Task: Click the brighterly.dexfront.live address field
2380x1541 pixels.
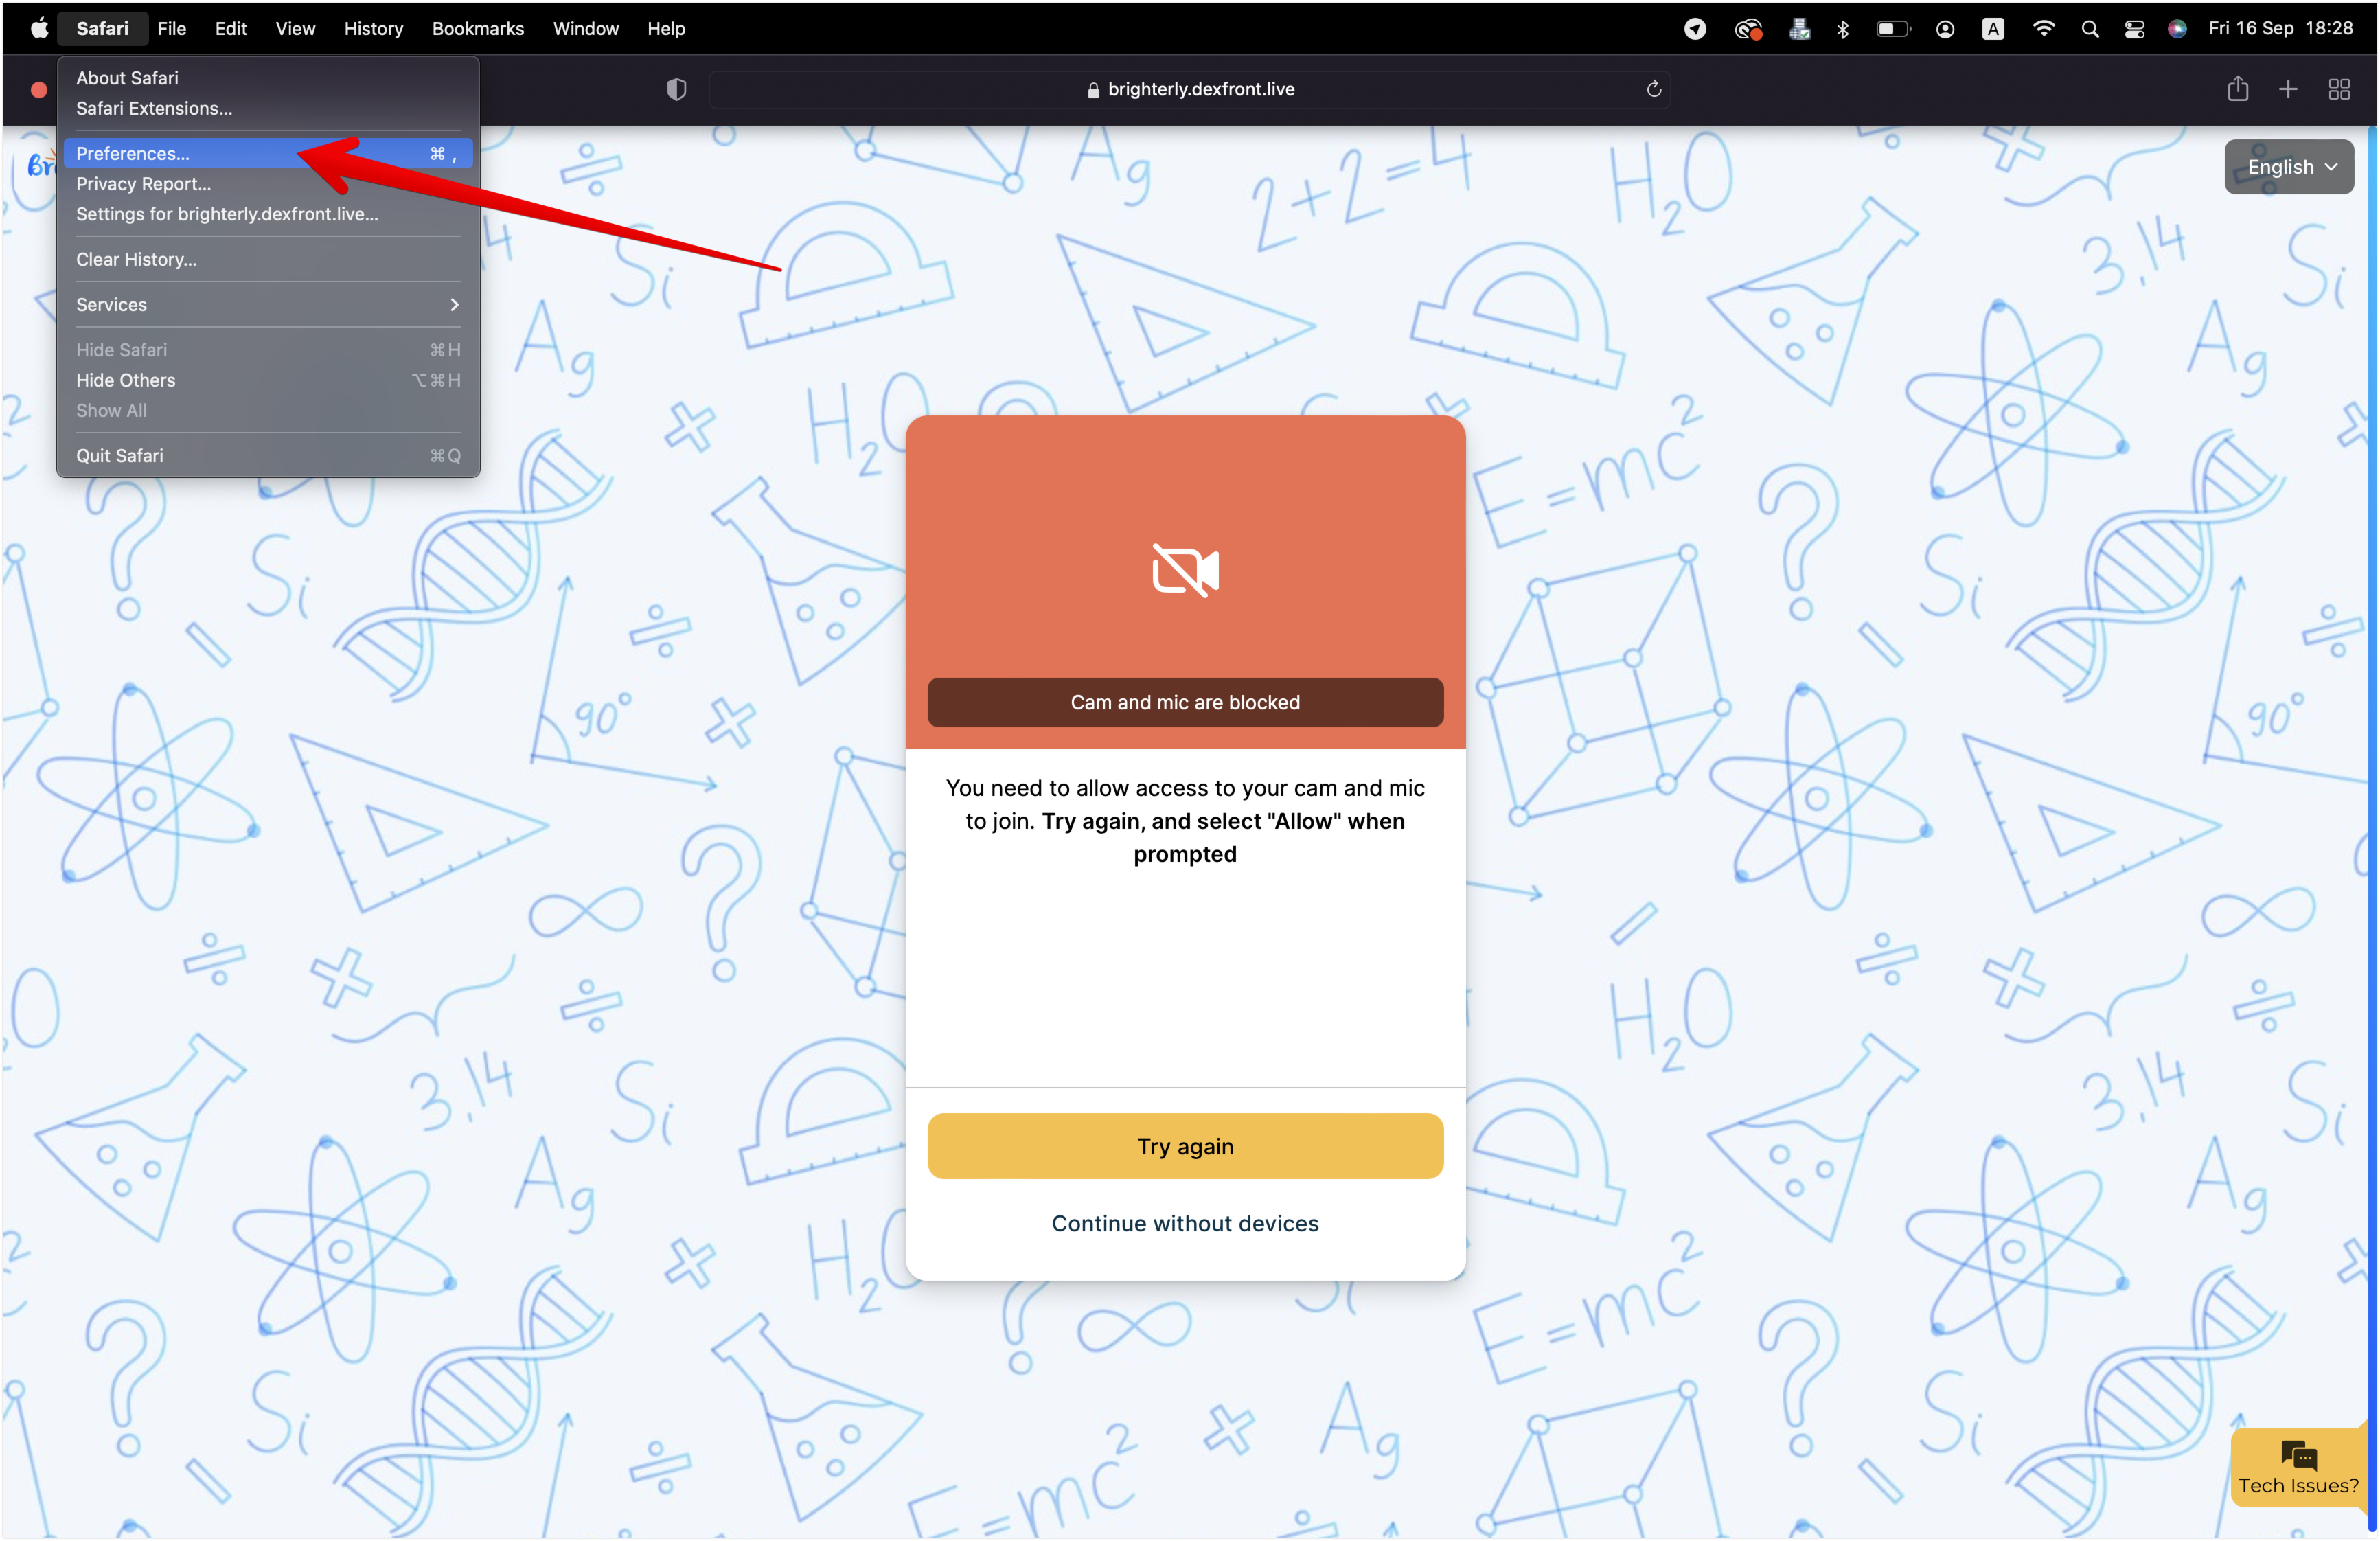Action: (x=1189, y=89)
